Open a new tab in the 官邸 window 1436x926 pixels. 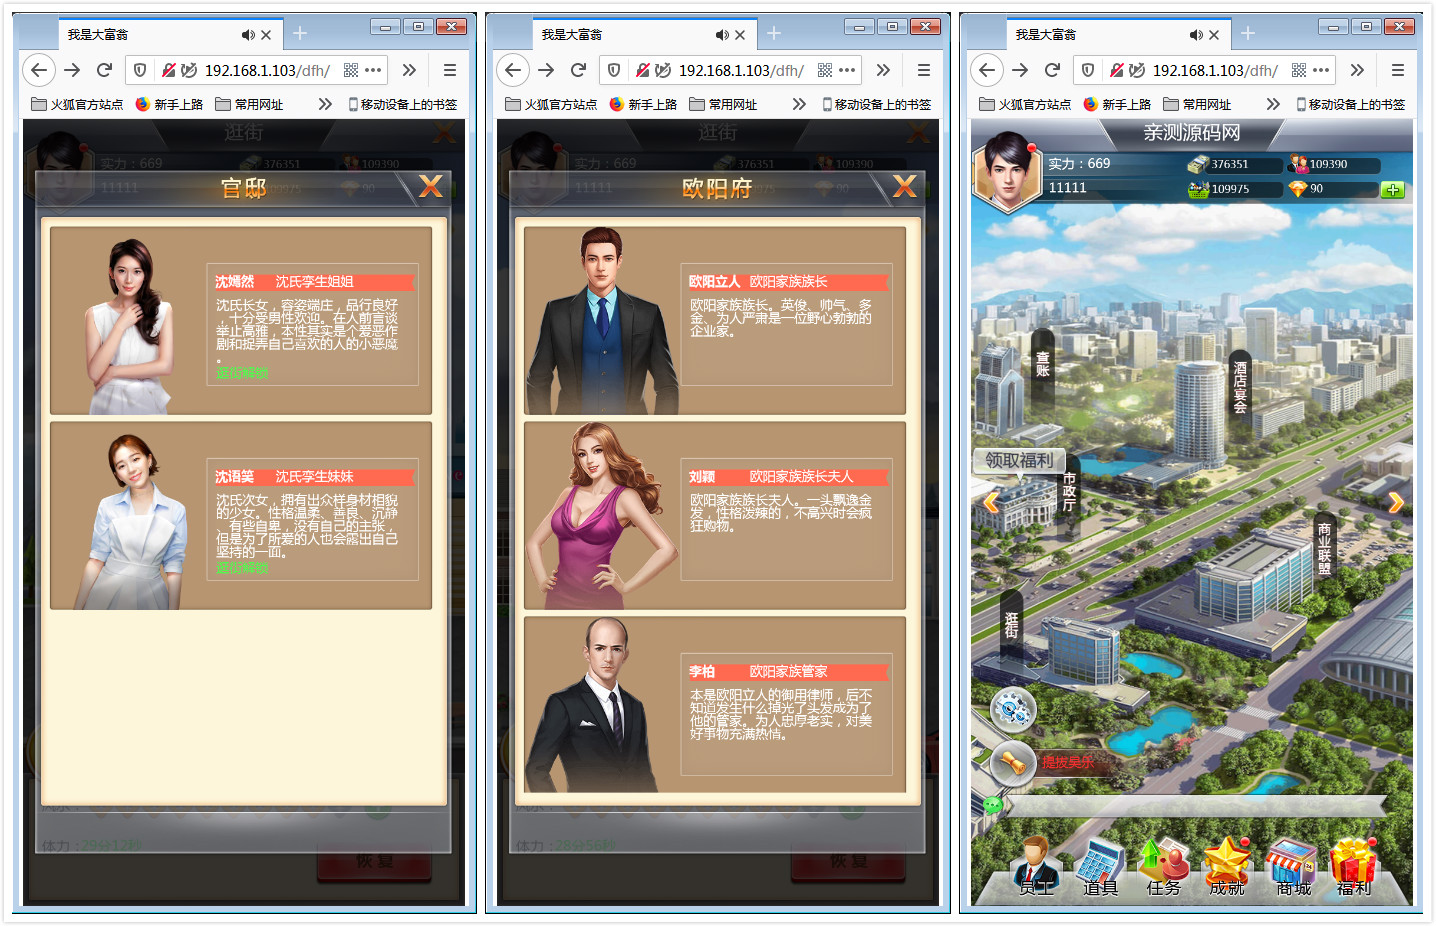(300, 34)
